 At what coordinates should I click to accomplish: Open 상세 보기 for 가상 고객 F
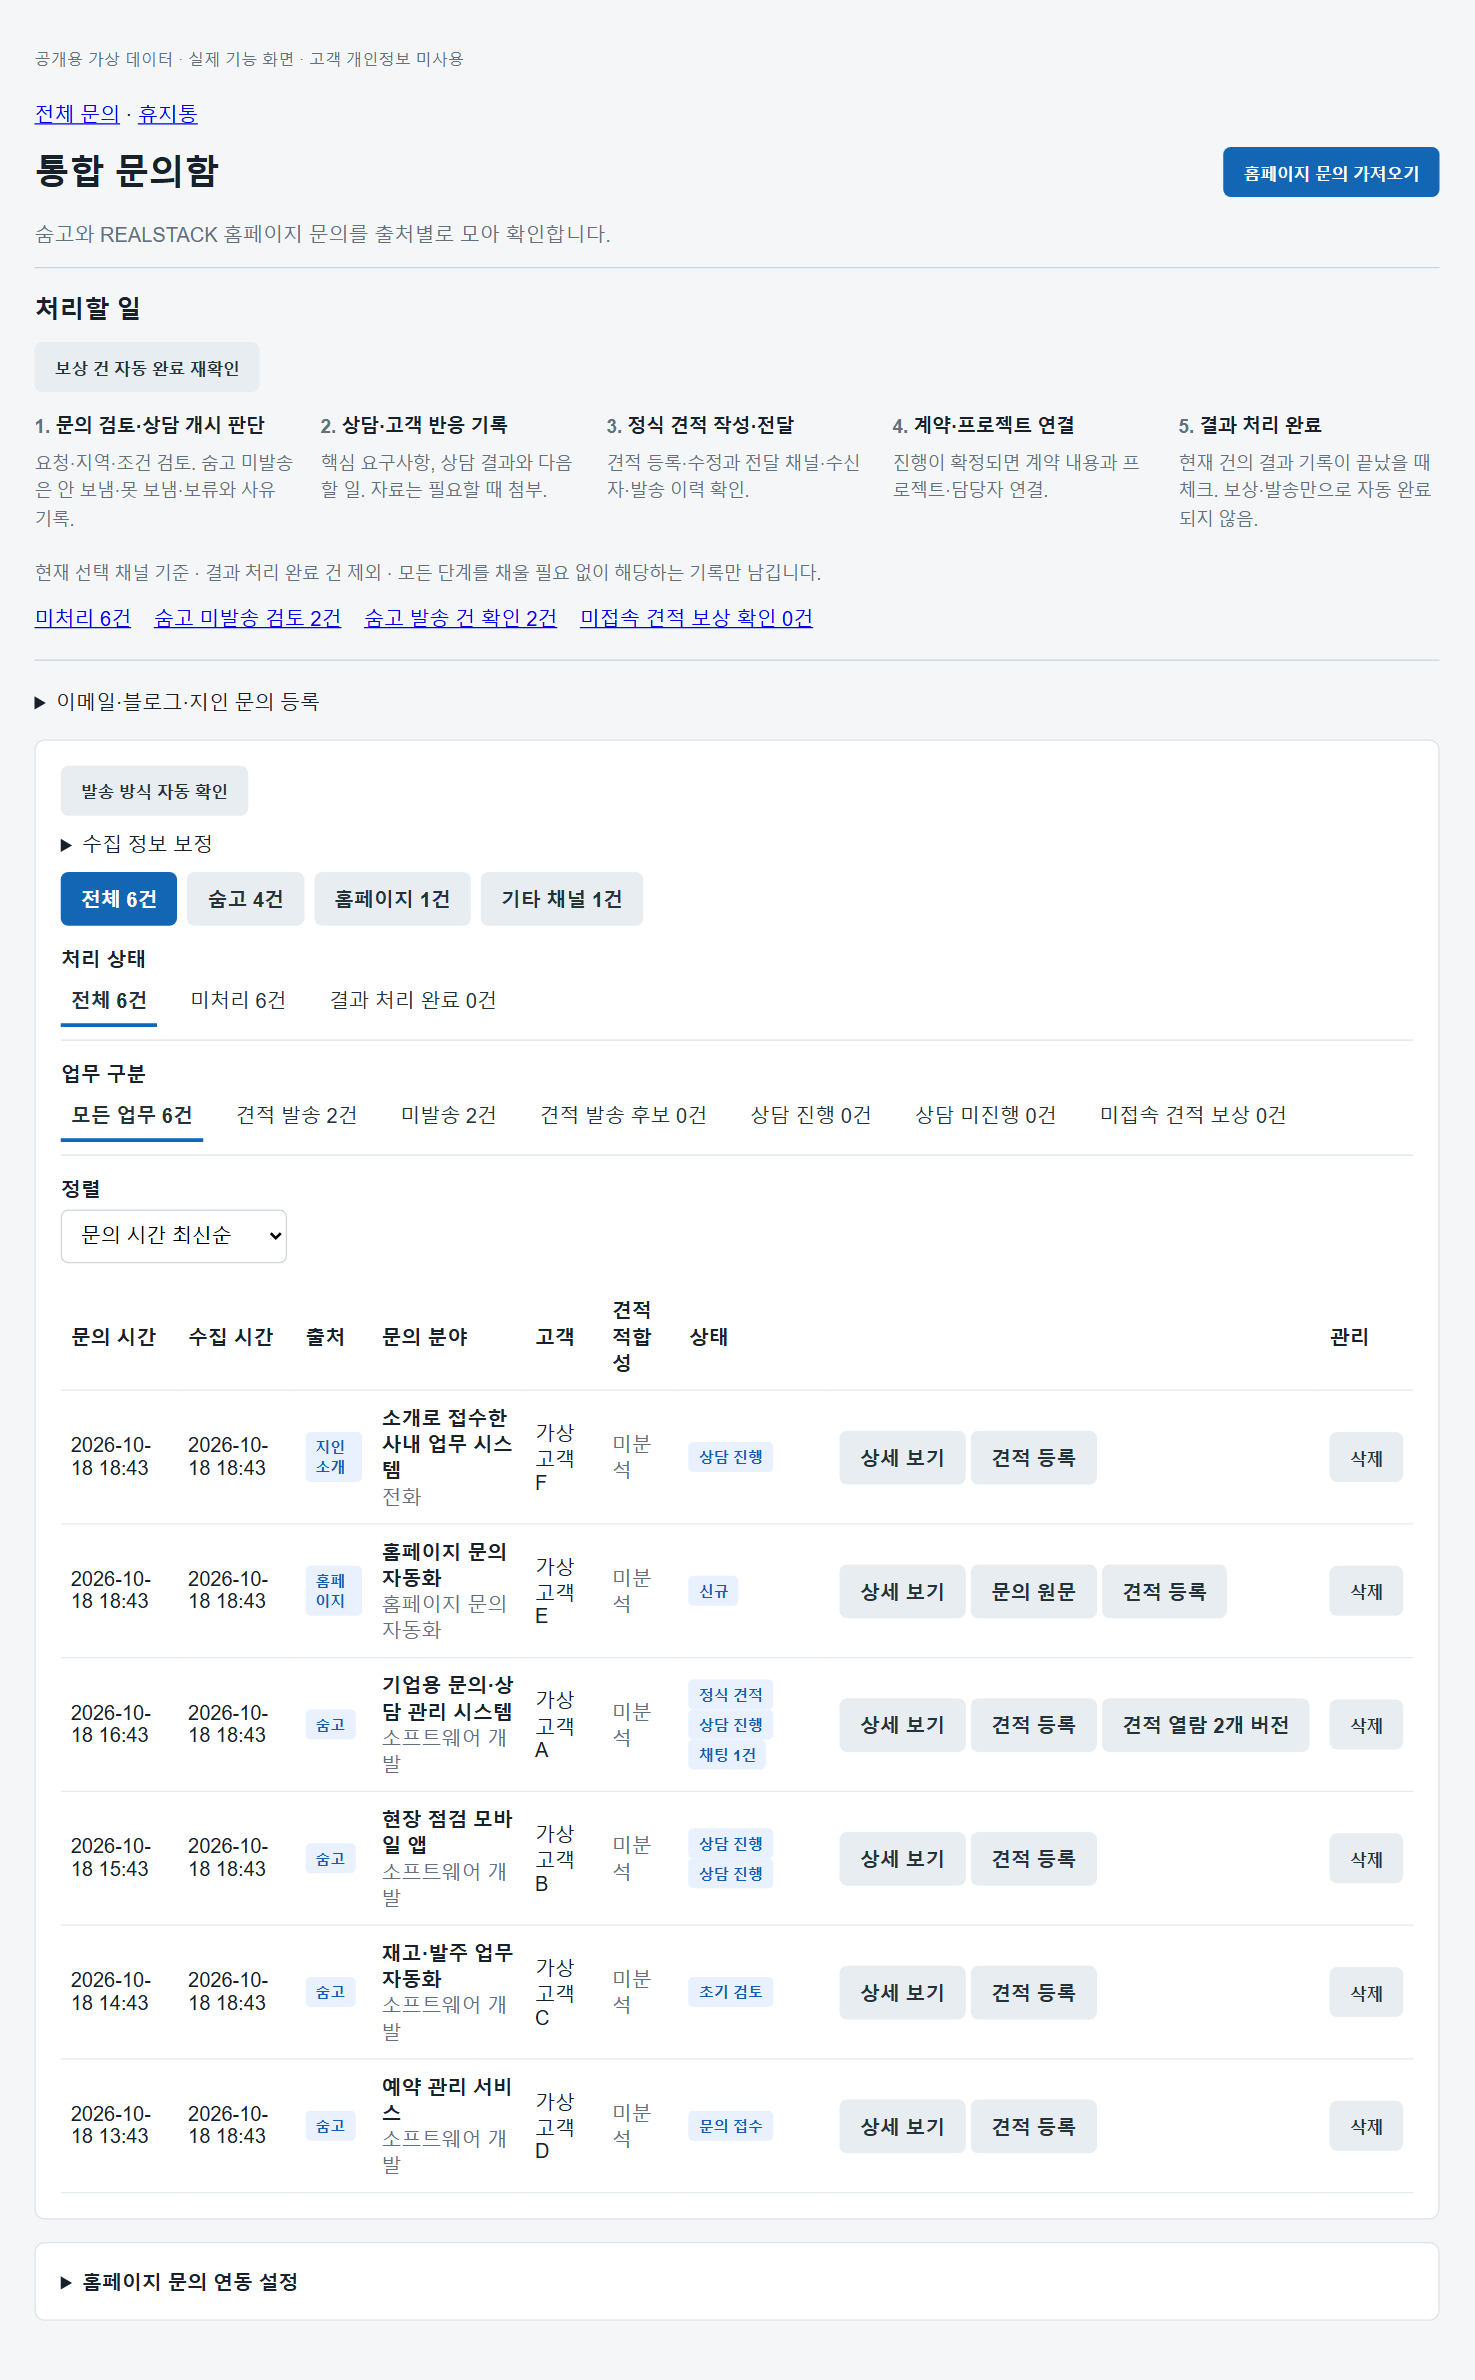click(x=902, y=1458)
